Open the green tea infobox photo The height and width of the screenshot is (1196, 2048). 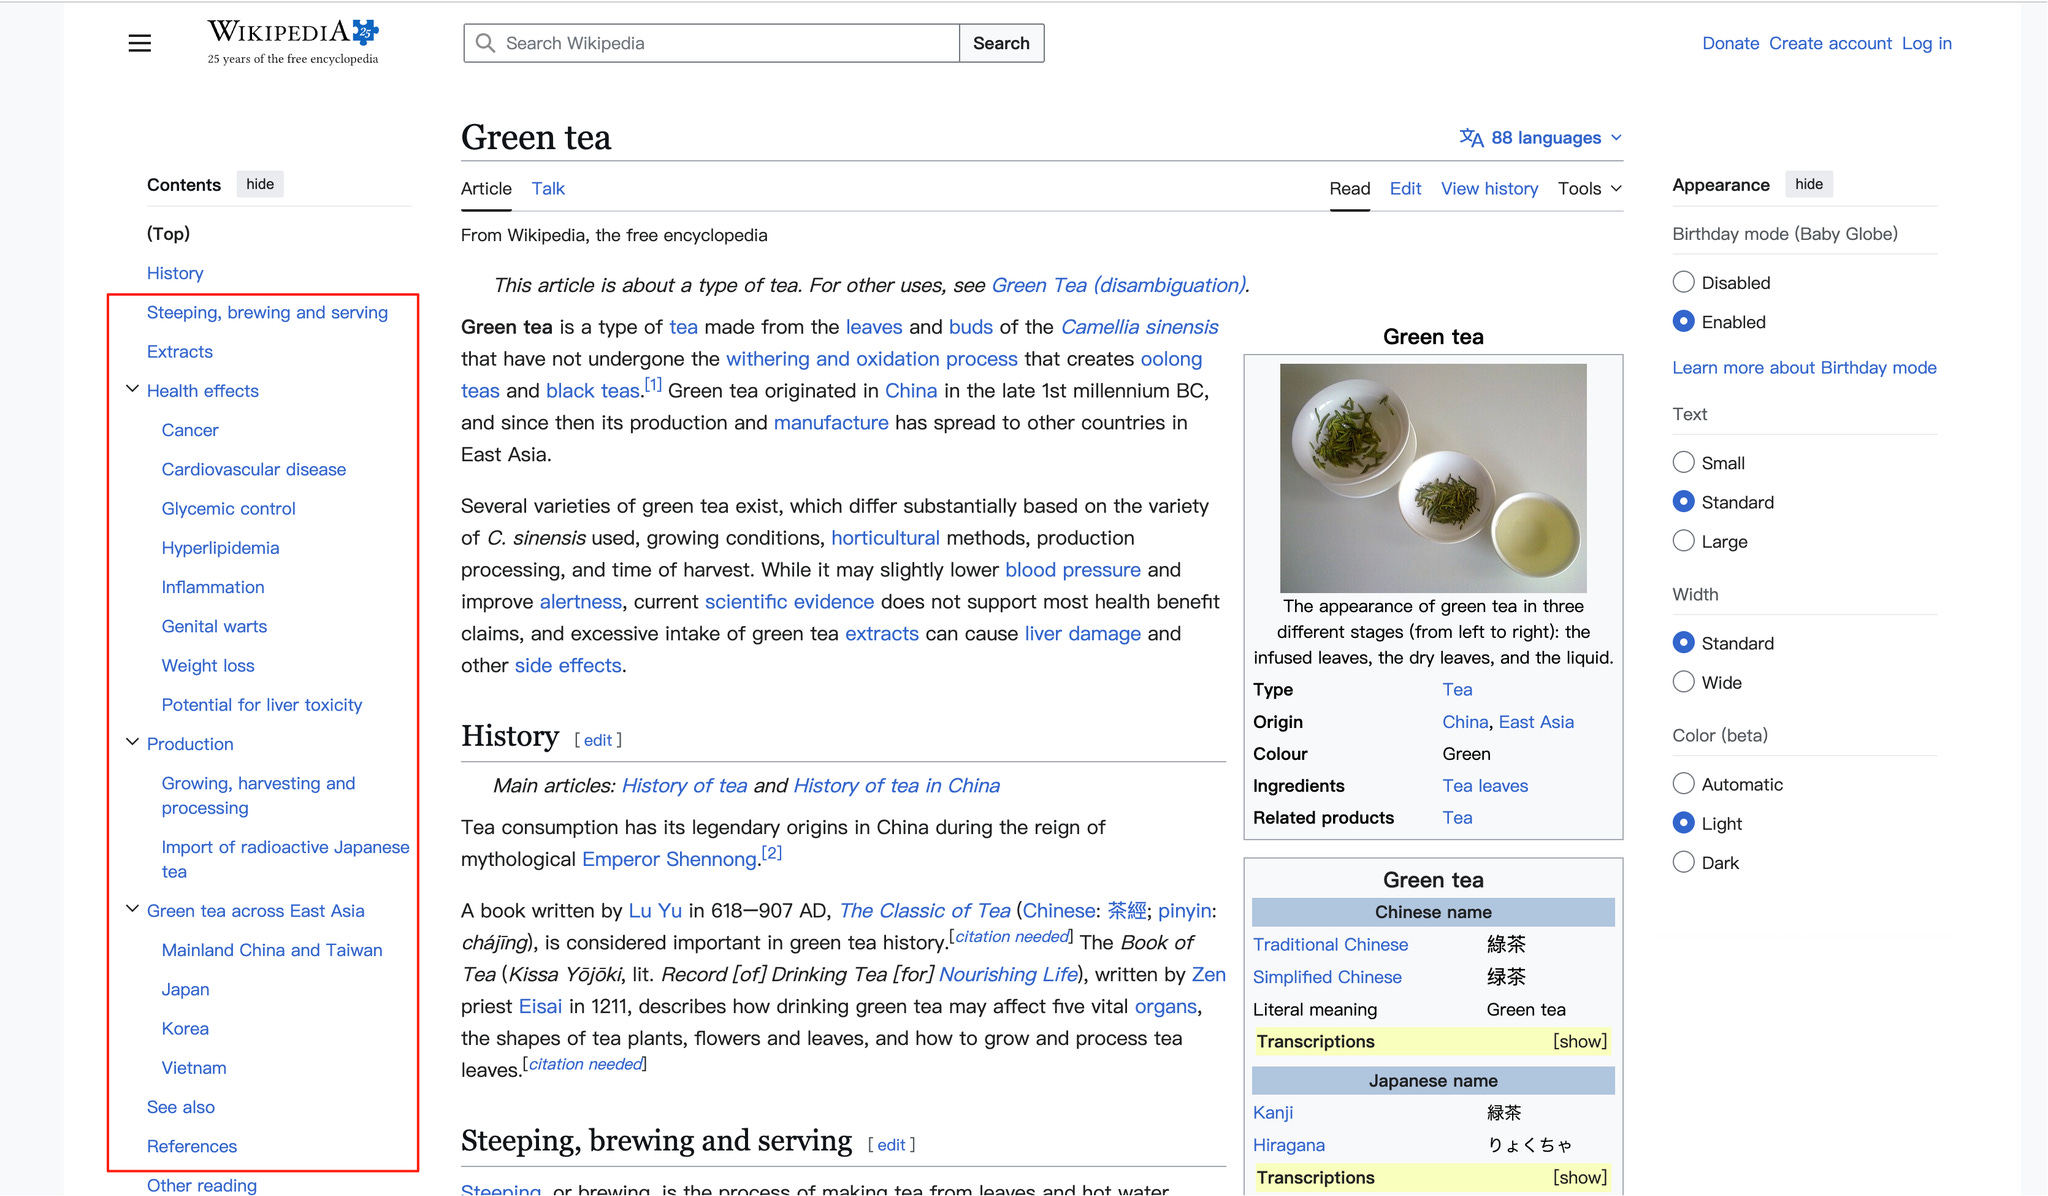tap(1433, 478)
